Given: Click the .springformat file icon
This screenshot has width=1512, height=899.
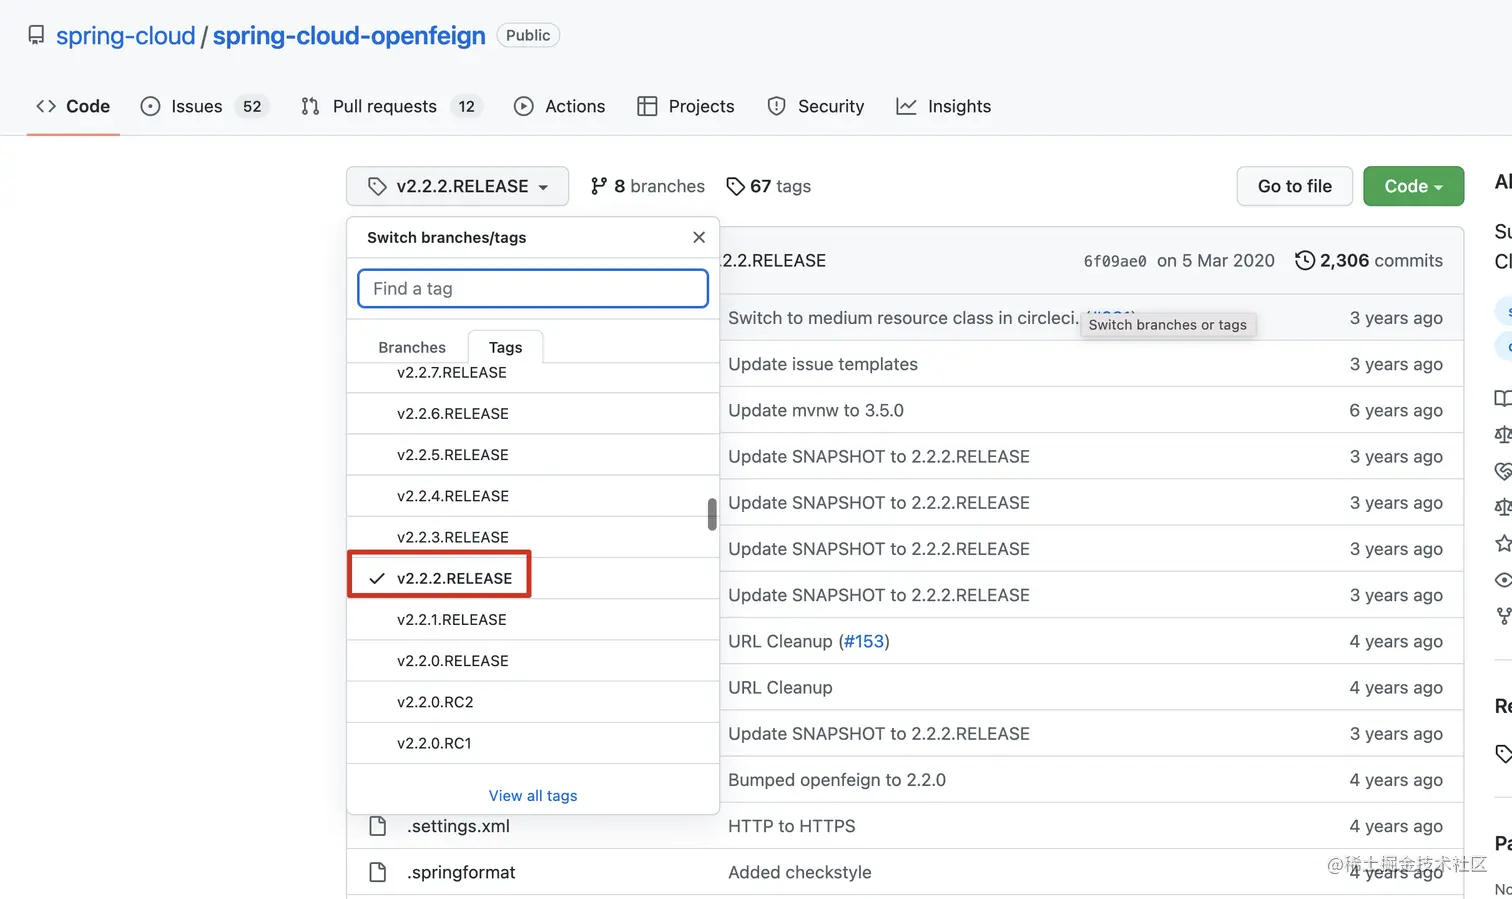Looking at the screenshot, I should (x=378, y=872).
